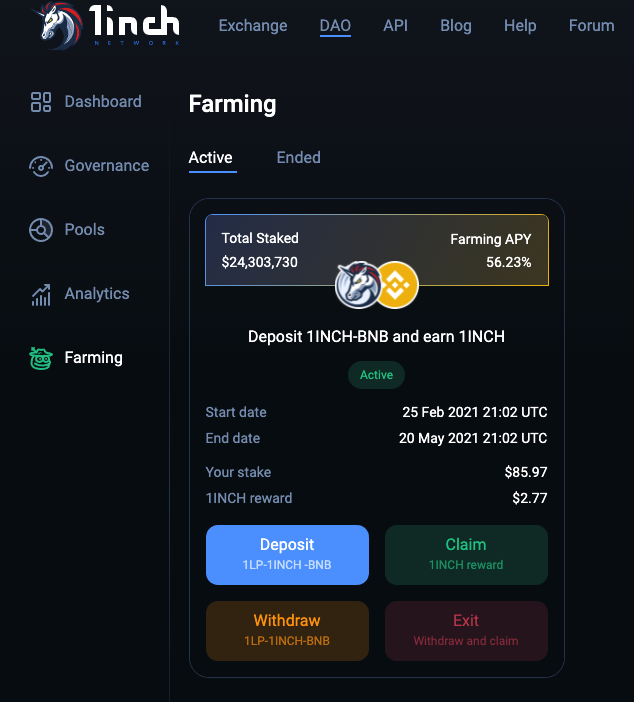Viewport: 634px width, 702px height.
Task: Open the API link in header
Action: click(x=395, y=26)
